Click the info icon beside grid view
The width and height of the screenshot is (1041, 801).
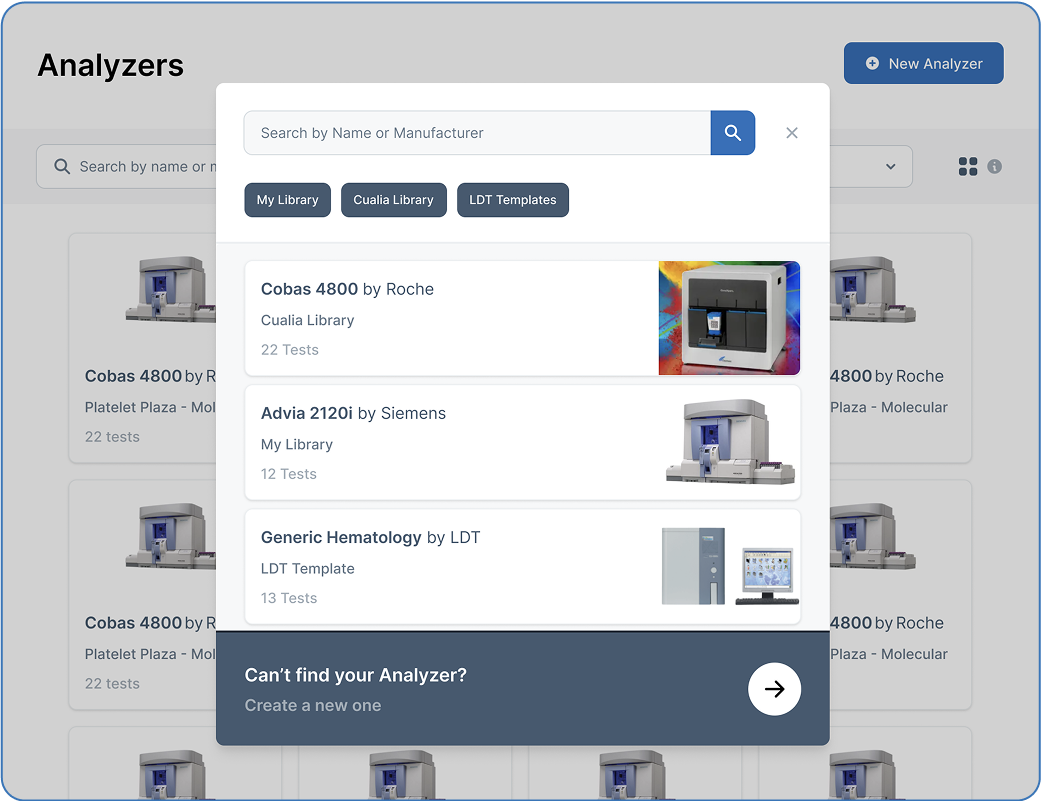click(x=994, y=167)
